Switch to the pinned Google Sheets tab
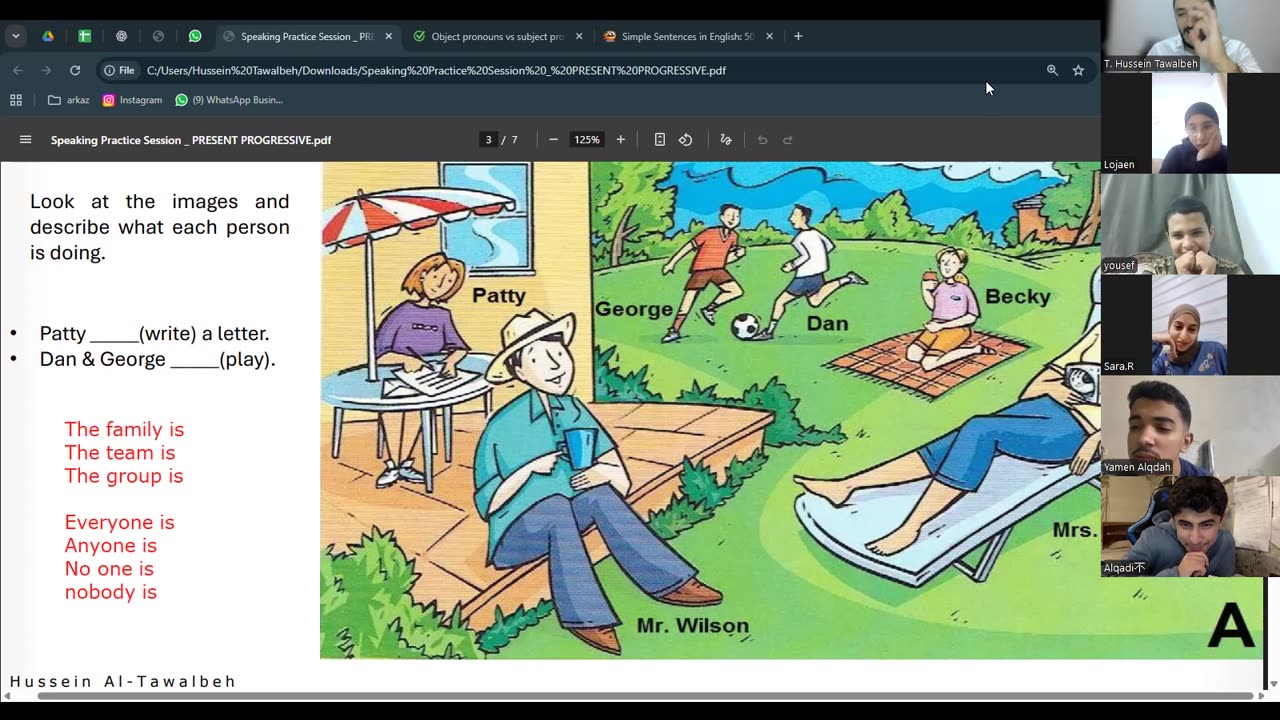This screenshot has height=720, width=1280. 84,36
